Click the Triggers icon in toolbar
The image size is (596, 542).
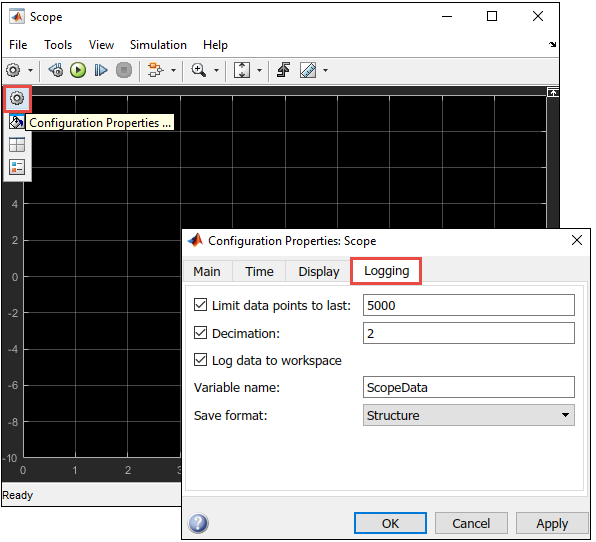[x=283, y=70]
